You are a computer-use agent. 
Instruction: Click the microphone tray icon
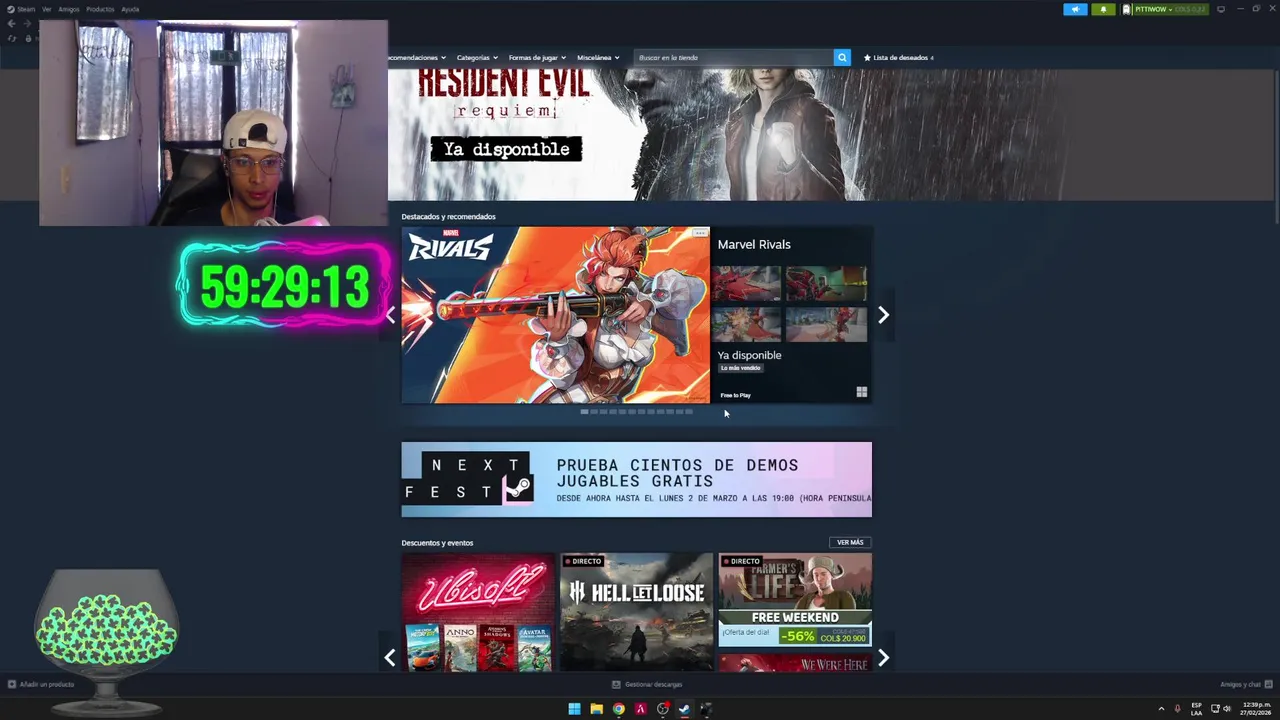[x=1177, y=709]
